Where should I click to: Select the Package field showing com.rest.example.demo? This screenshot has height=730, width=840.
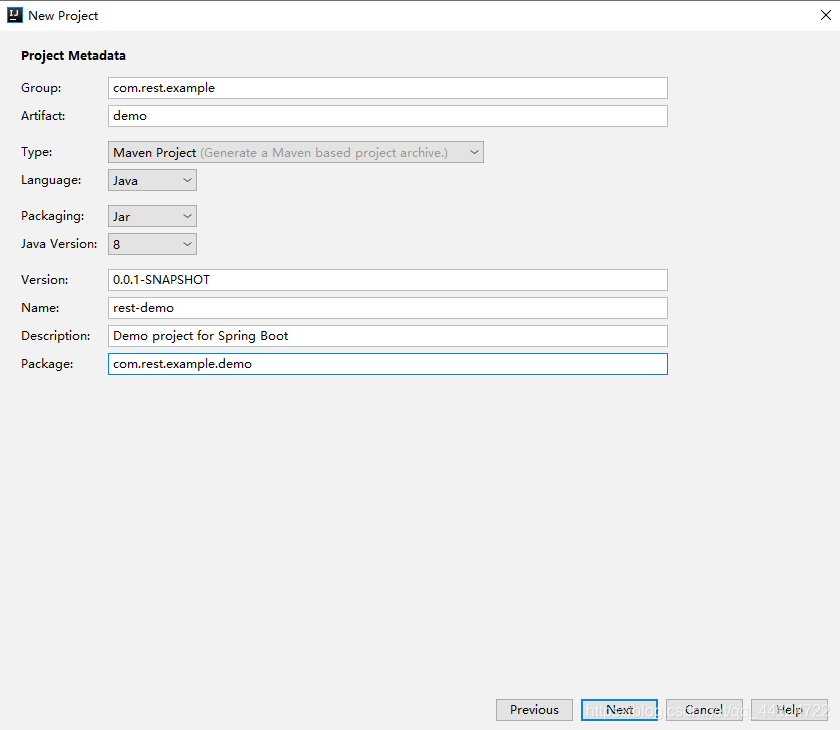tap(387, 364)
